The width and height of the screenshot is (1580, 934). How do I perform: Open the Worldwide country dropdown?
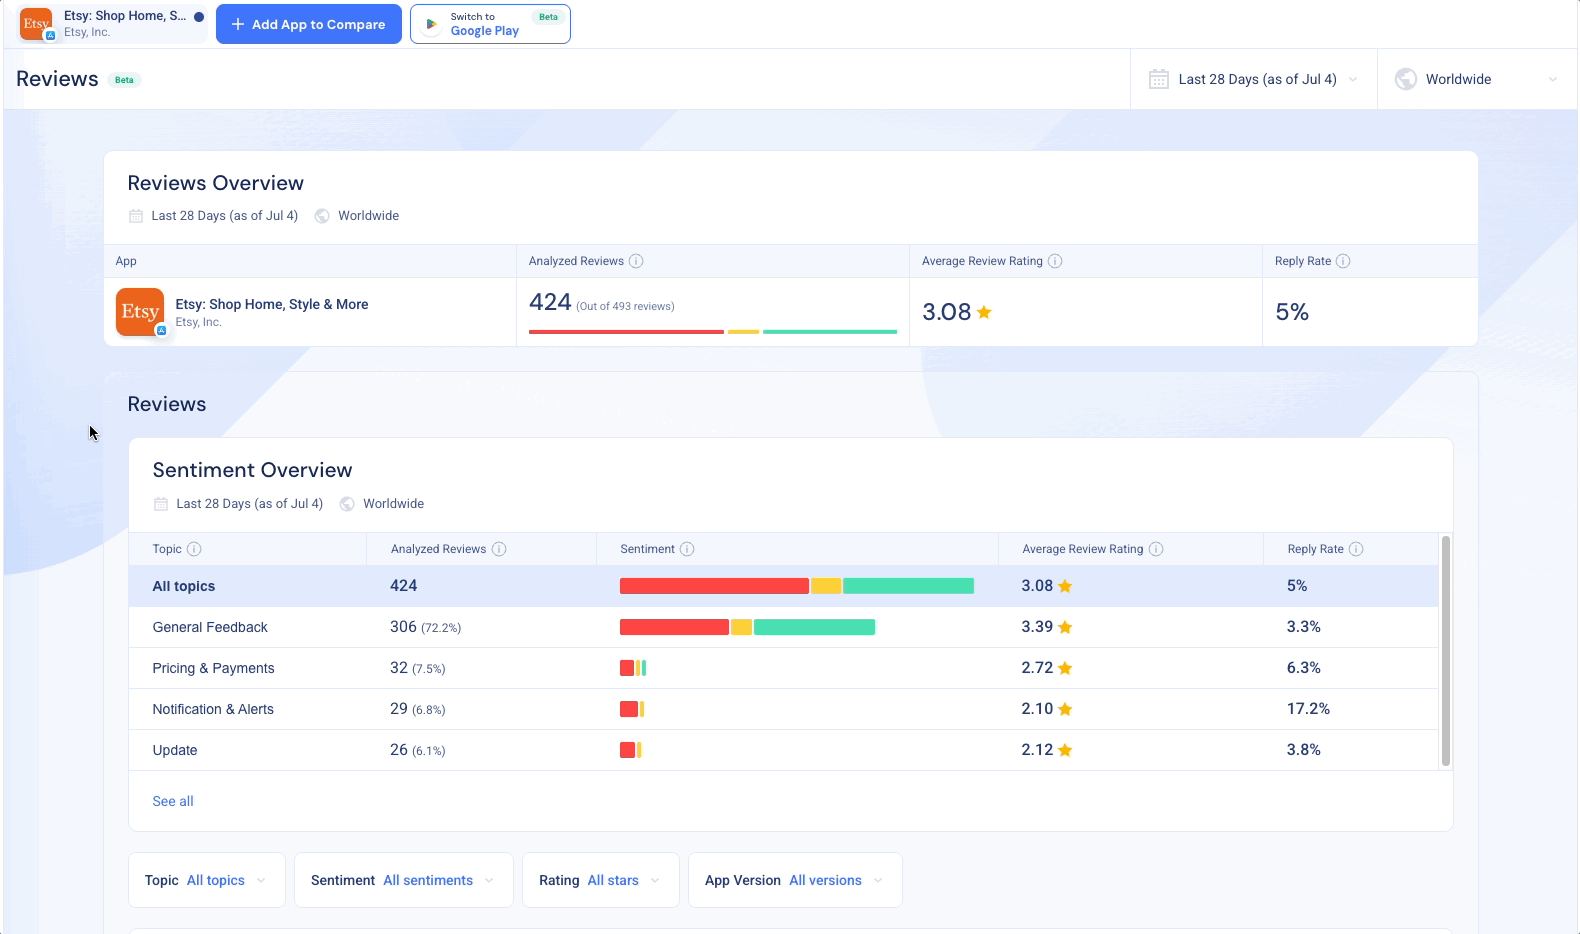(1477, 79)
